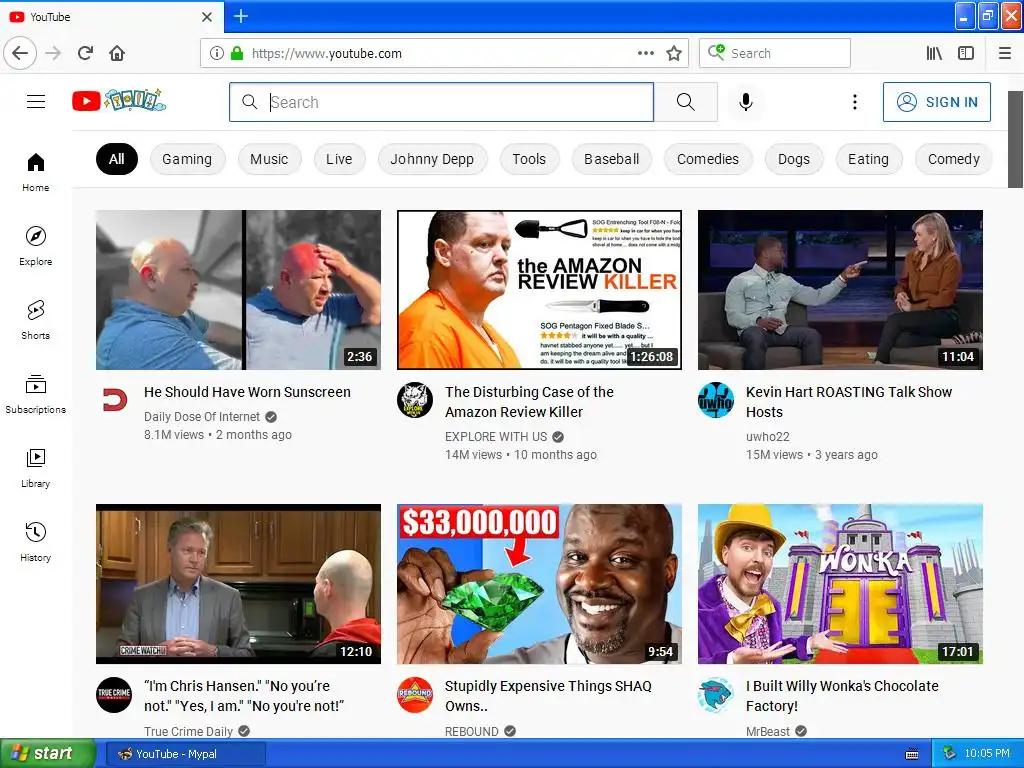
Task: Open title Kevin Hart ROASTING Talk Show Hosts
Action: tap(849, 402)
